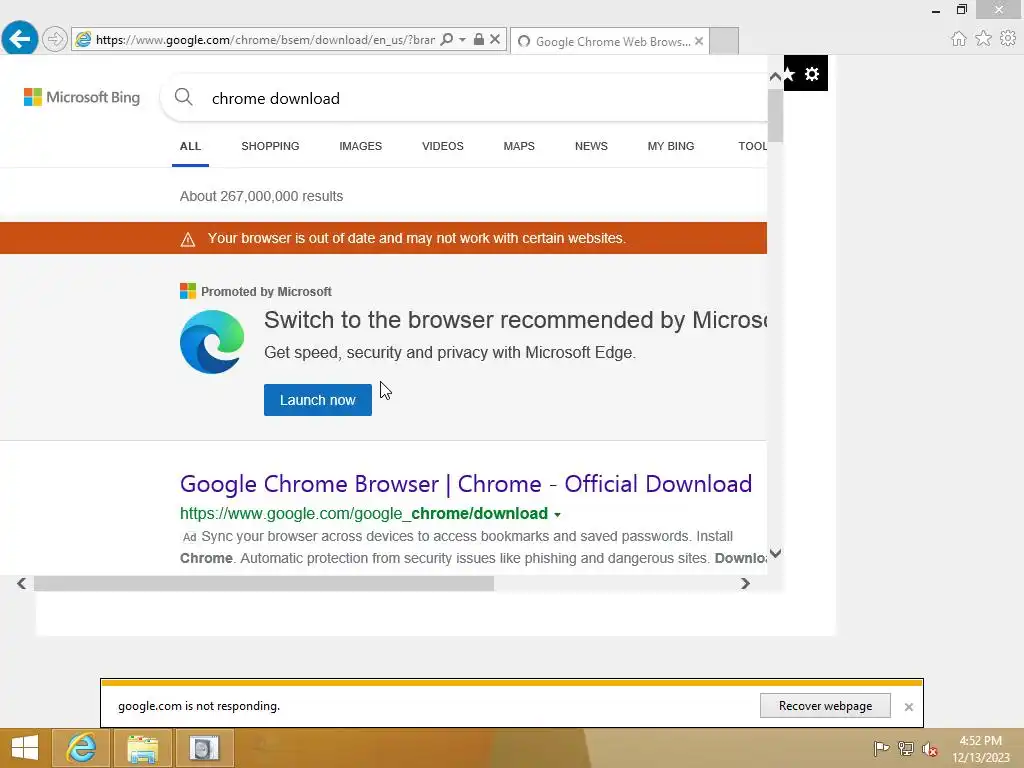The width and height of the screenshot is (1024, 768).
Task: Click the Bing search magnifier icon
Action: [x=184, y=97]
